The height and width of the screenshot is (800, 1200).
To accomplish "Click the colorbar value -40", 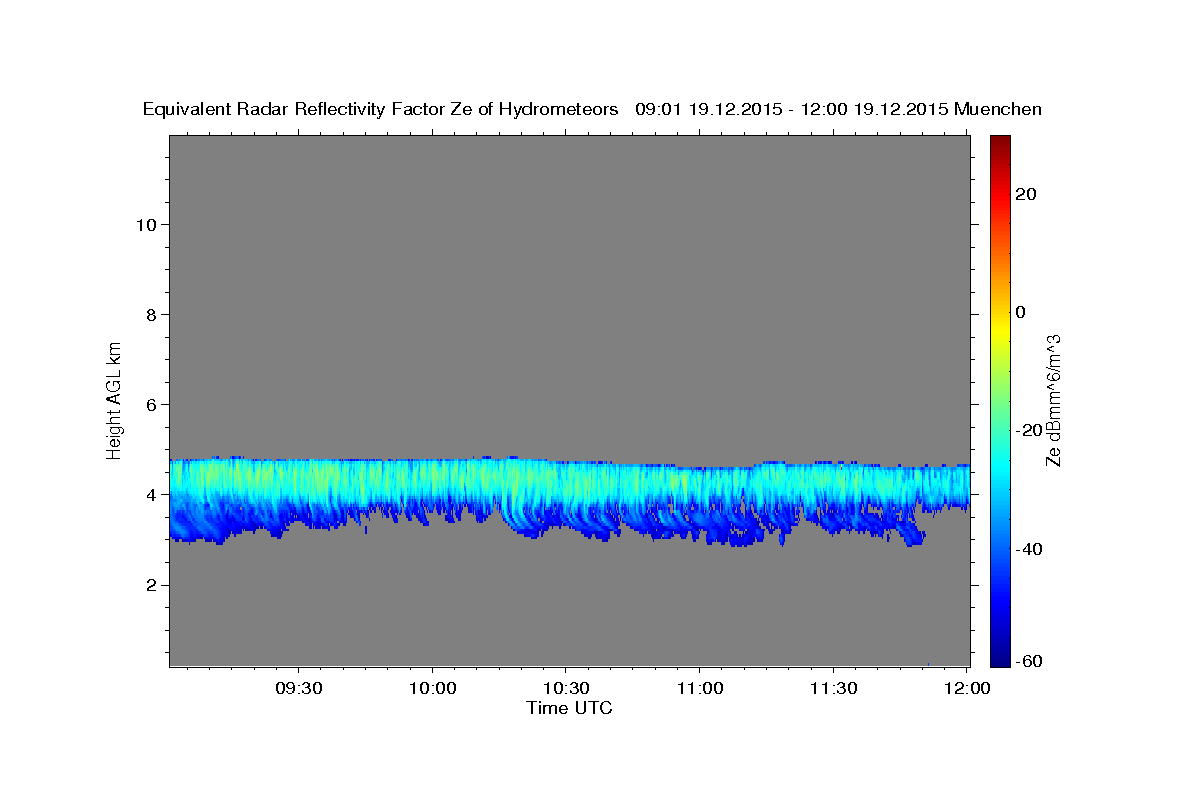I will 1031,549.
